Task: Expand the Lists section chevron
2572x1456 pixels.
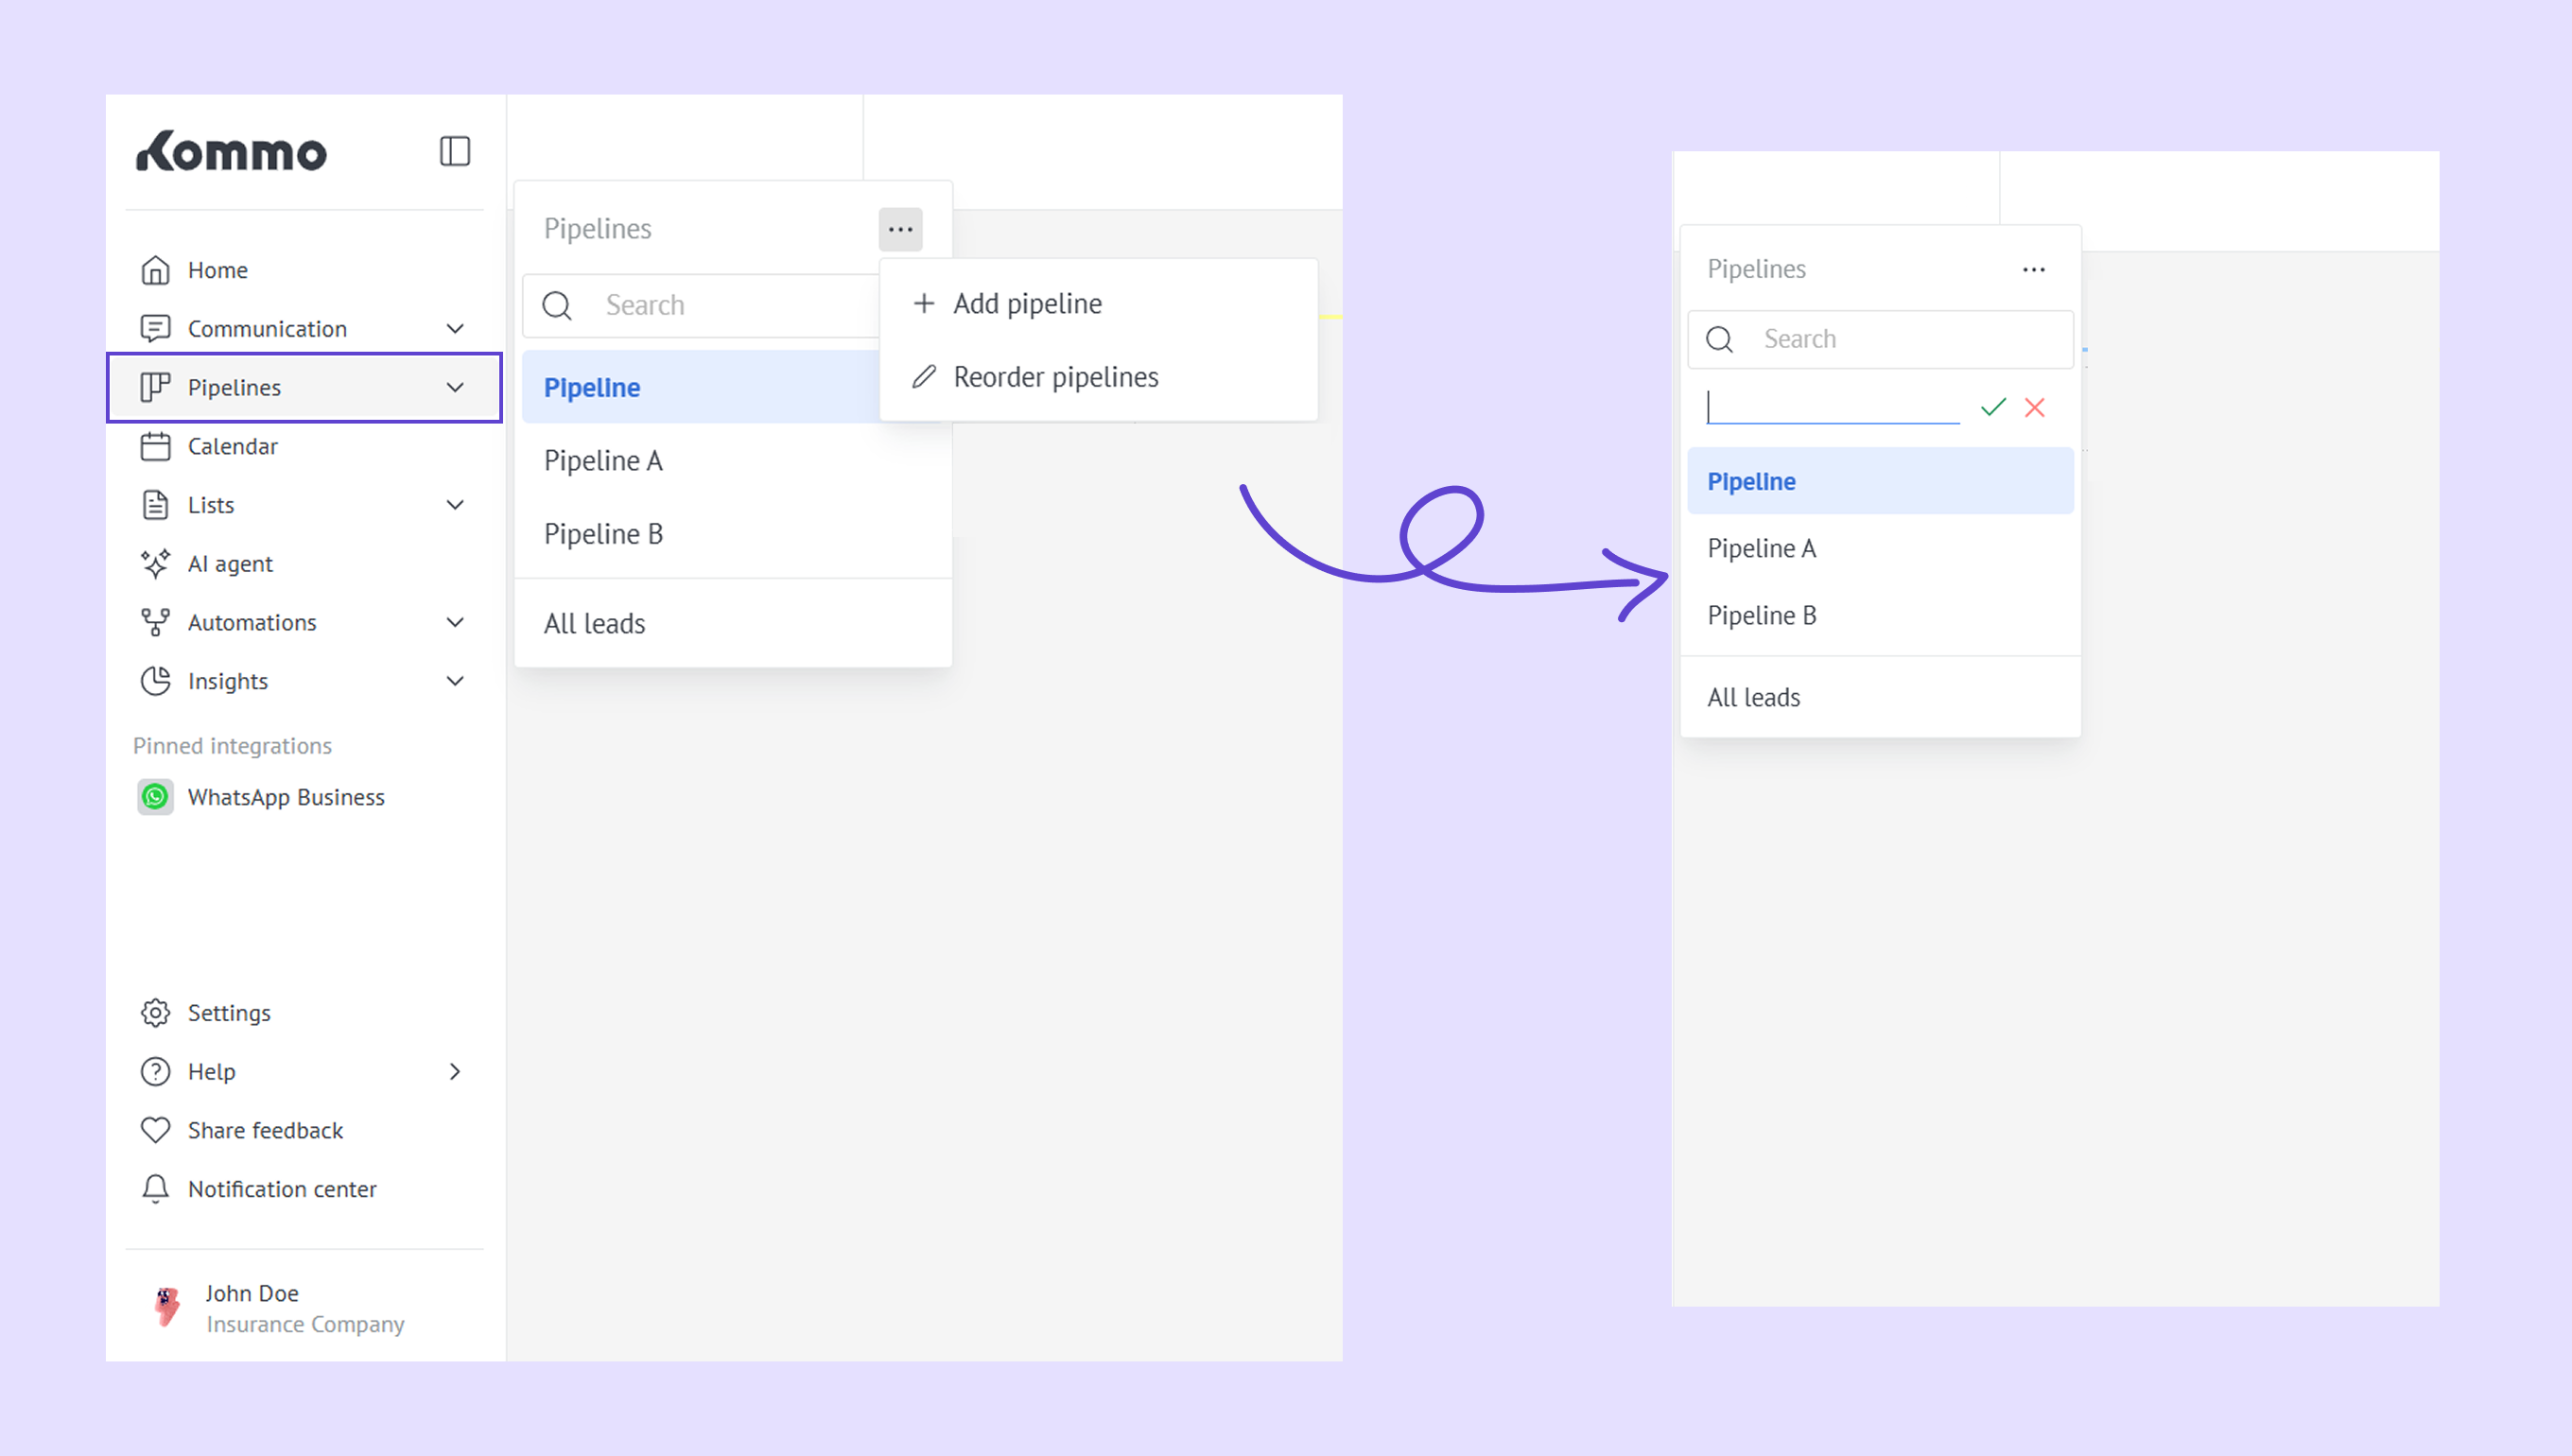Action: pos(455,505)
